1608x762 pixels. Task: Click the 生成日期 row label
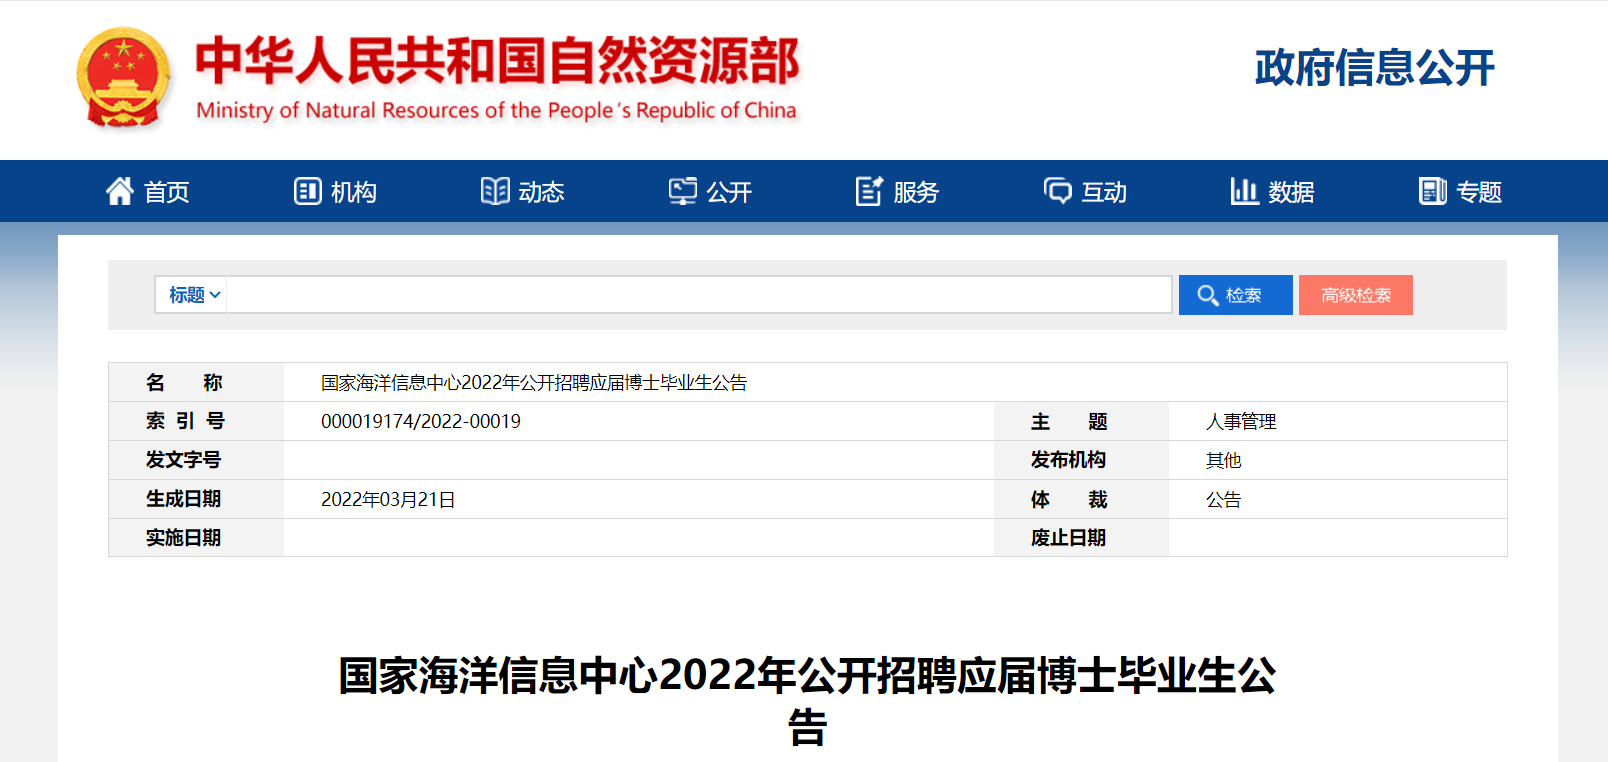[183, 499]
